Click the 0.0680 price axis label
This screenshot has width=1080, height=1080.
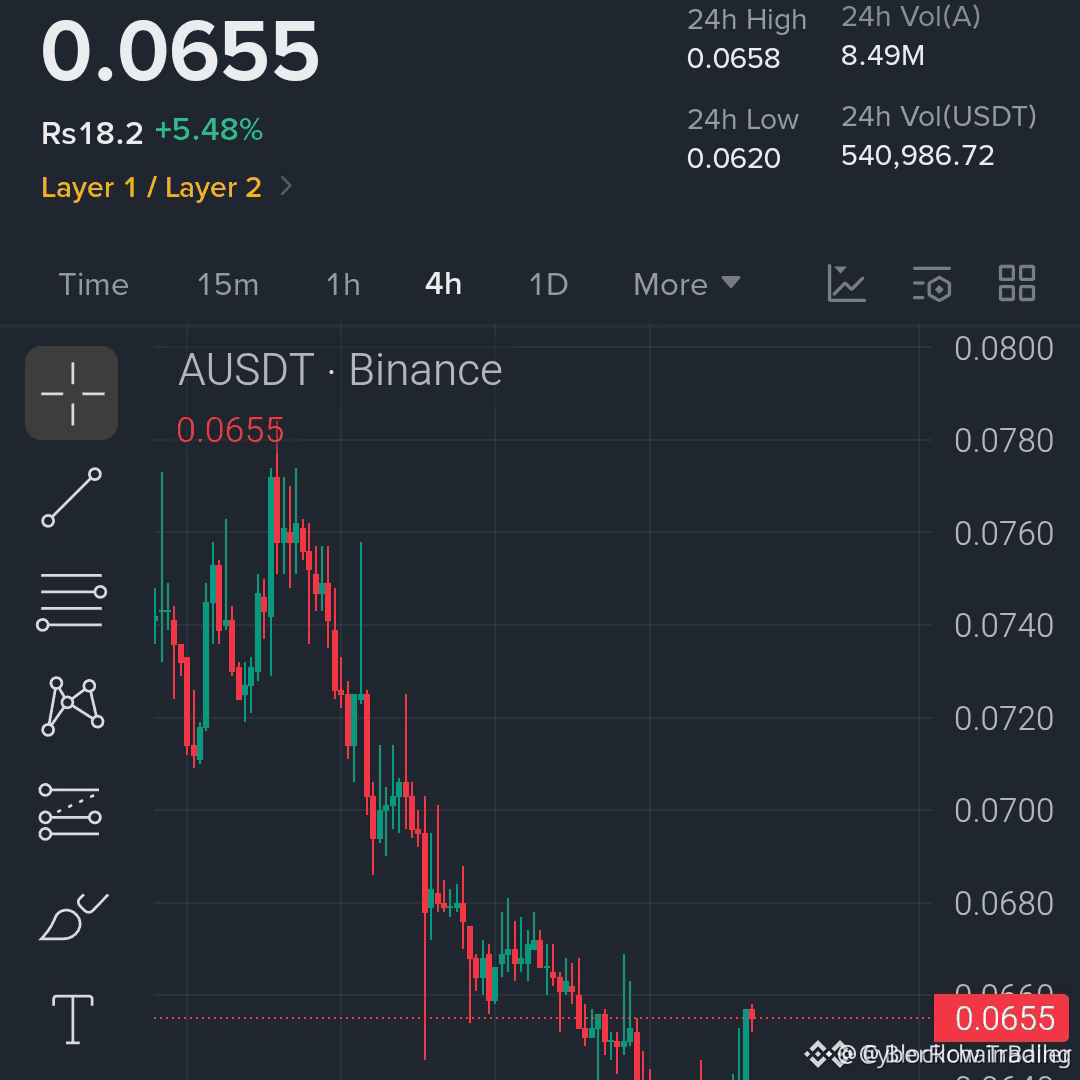(x=1004, y=904)
